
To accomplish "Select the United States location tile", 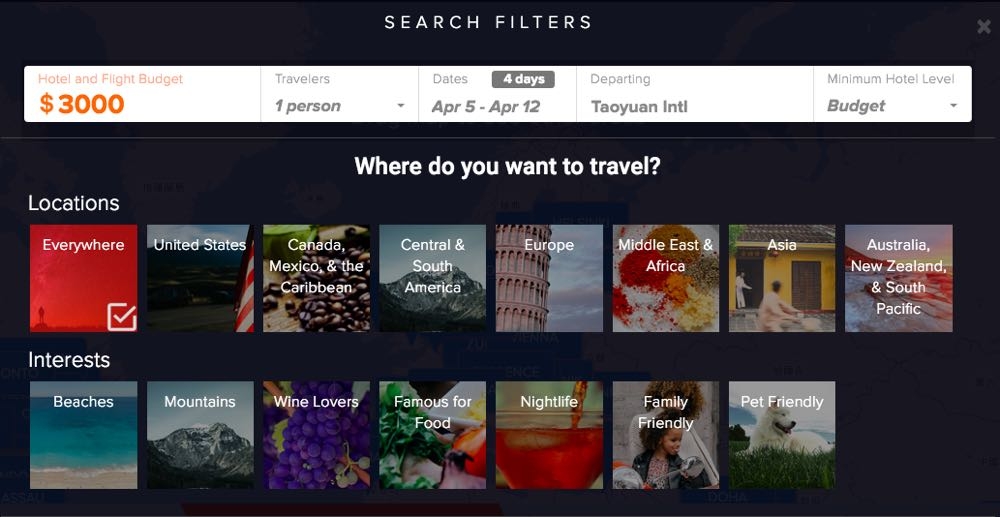I will [200, 278].
